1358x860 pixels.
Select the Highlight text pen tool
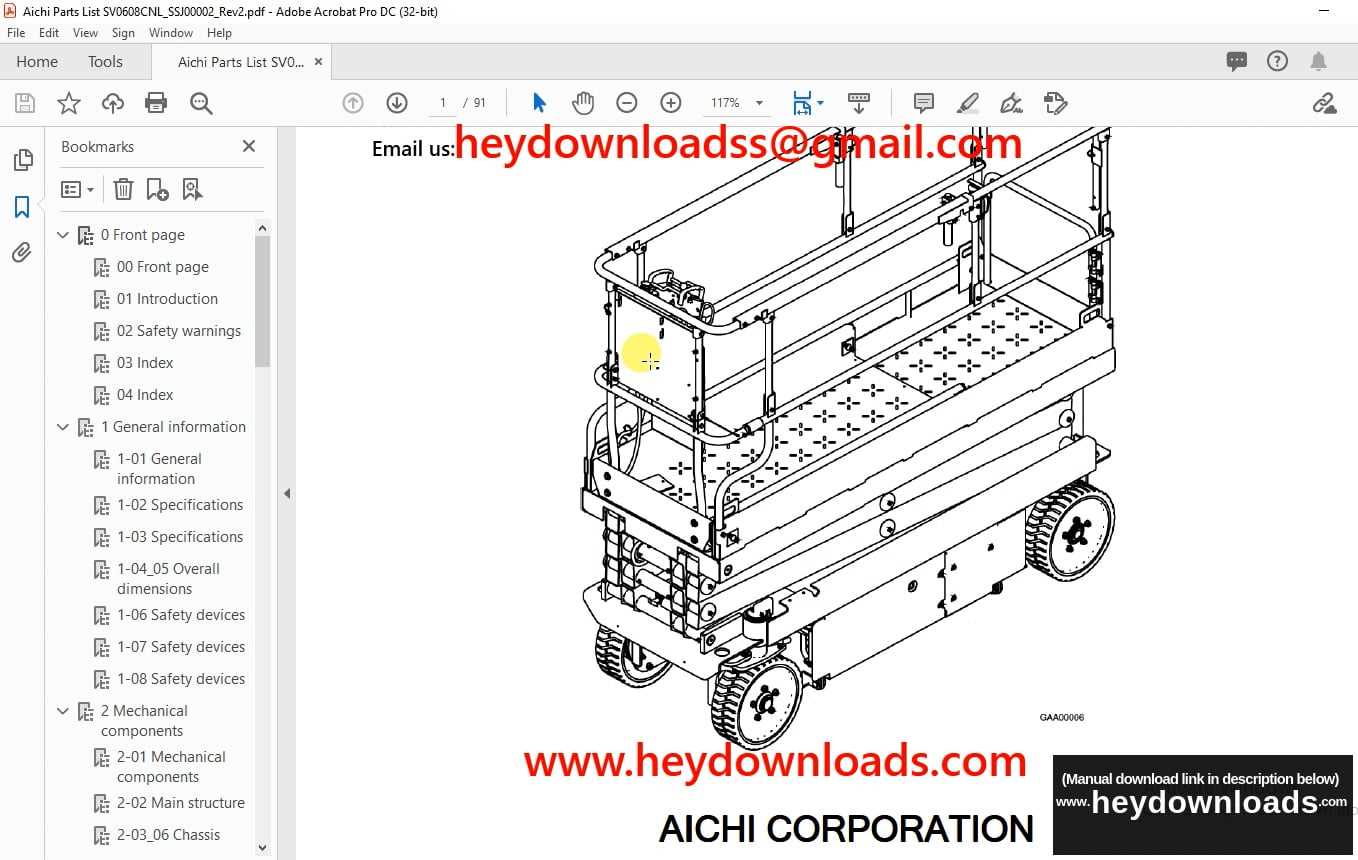pyautogui.click(x=967, y=103)
